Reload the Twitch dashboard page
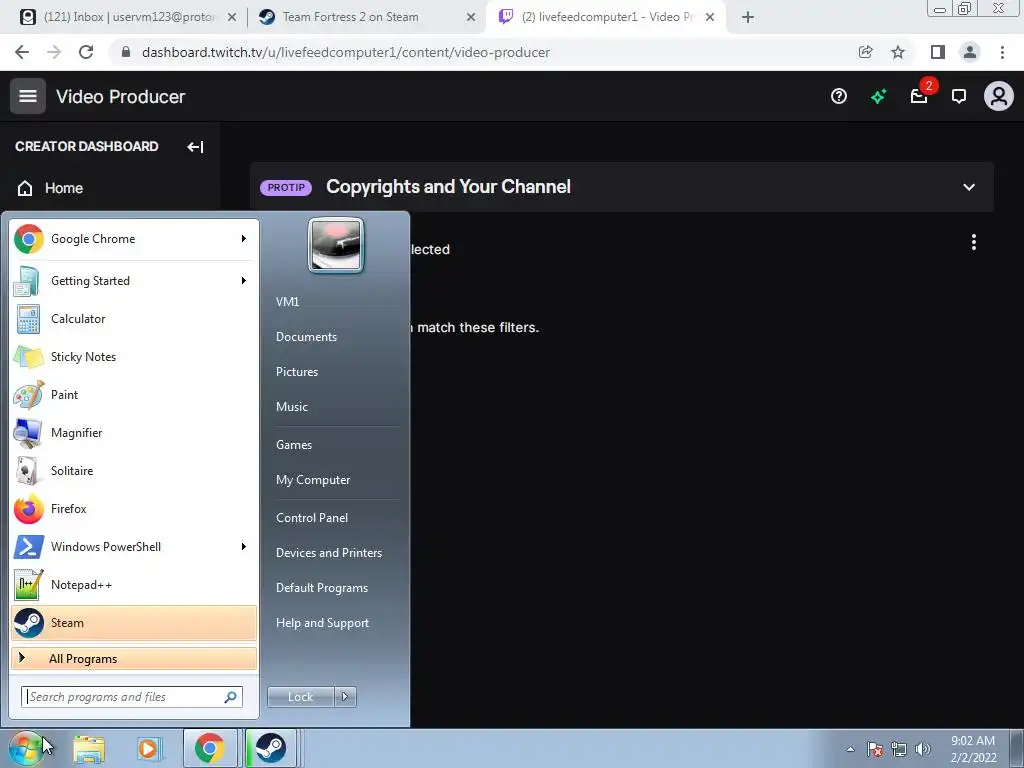The width and height of the screenshot is (1024, 768). (86, 52)
